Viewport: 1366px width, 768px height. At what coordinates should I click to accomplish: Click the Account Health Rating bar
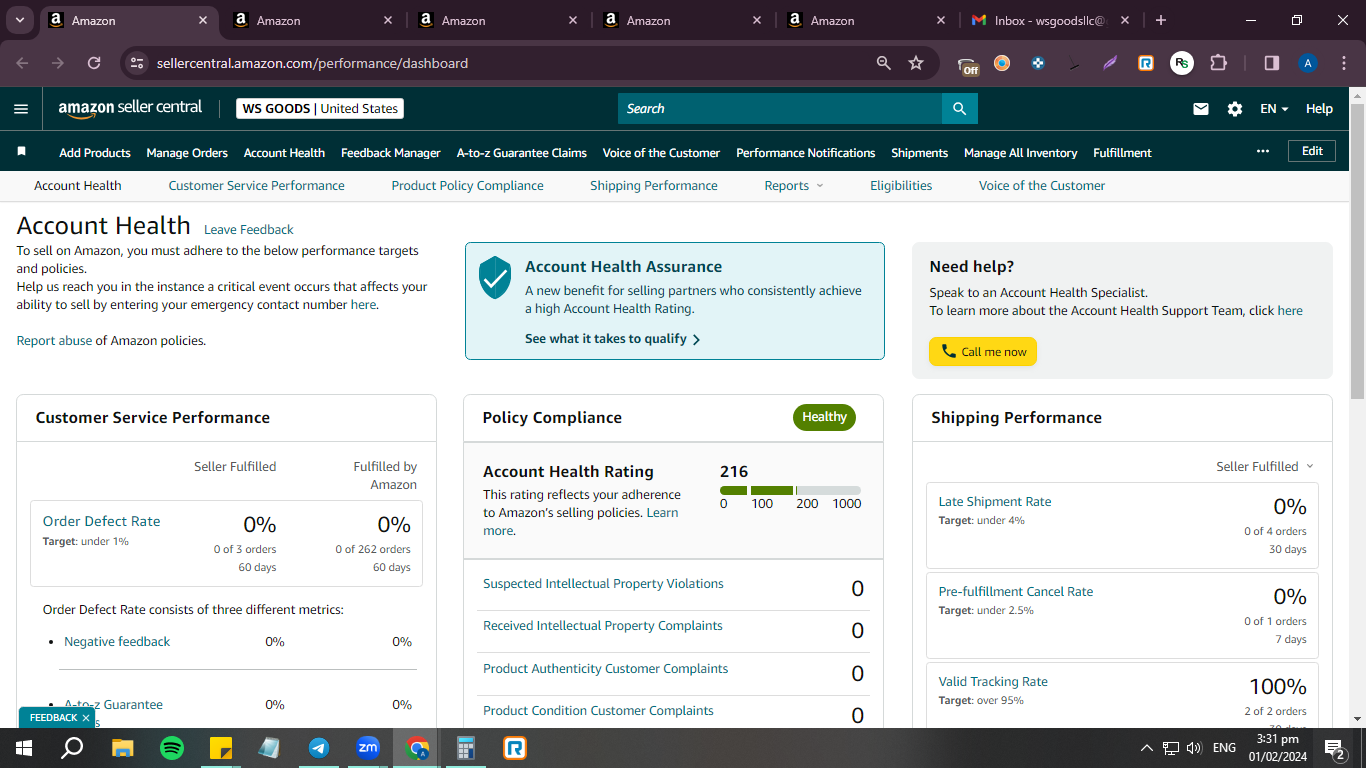pyautogui.click(x=790, y=490)
